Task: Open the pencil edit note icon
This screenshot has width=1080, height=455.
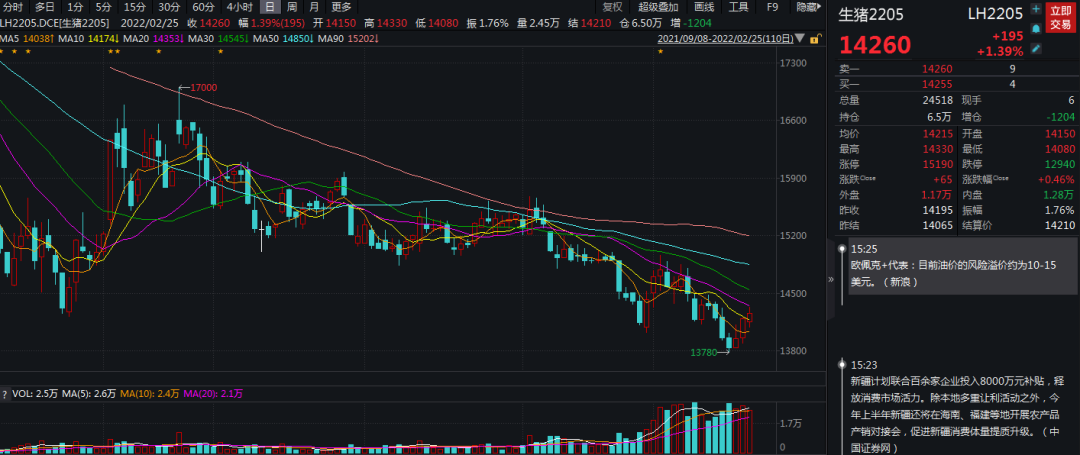Action: 1036,47
